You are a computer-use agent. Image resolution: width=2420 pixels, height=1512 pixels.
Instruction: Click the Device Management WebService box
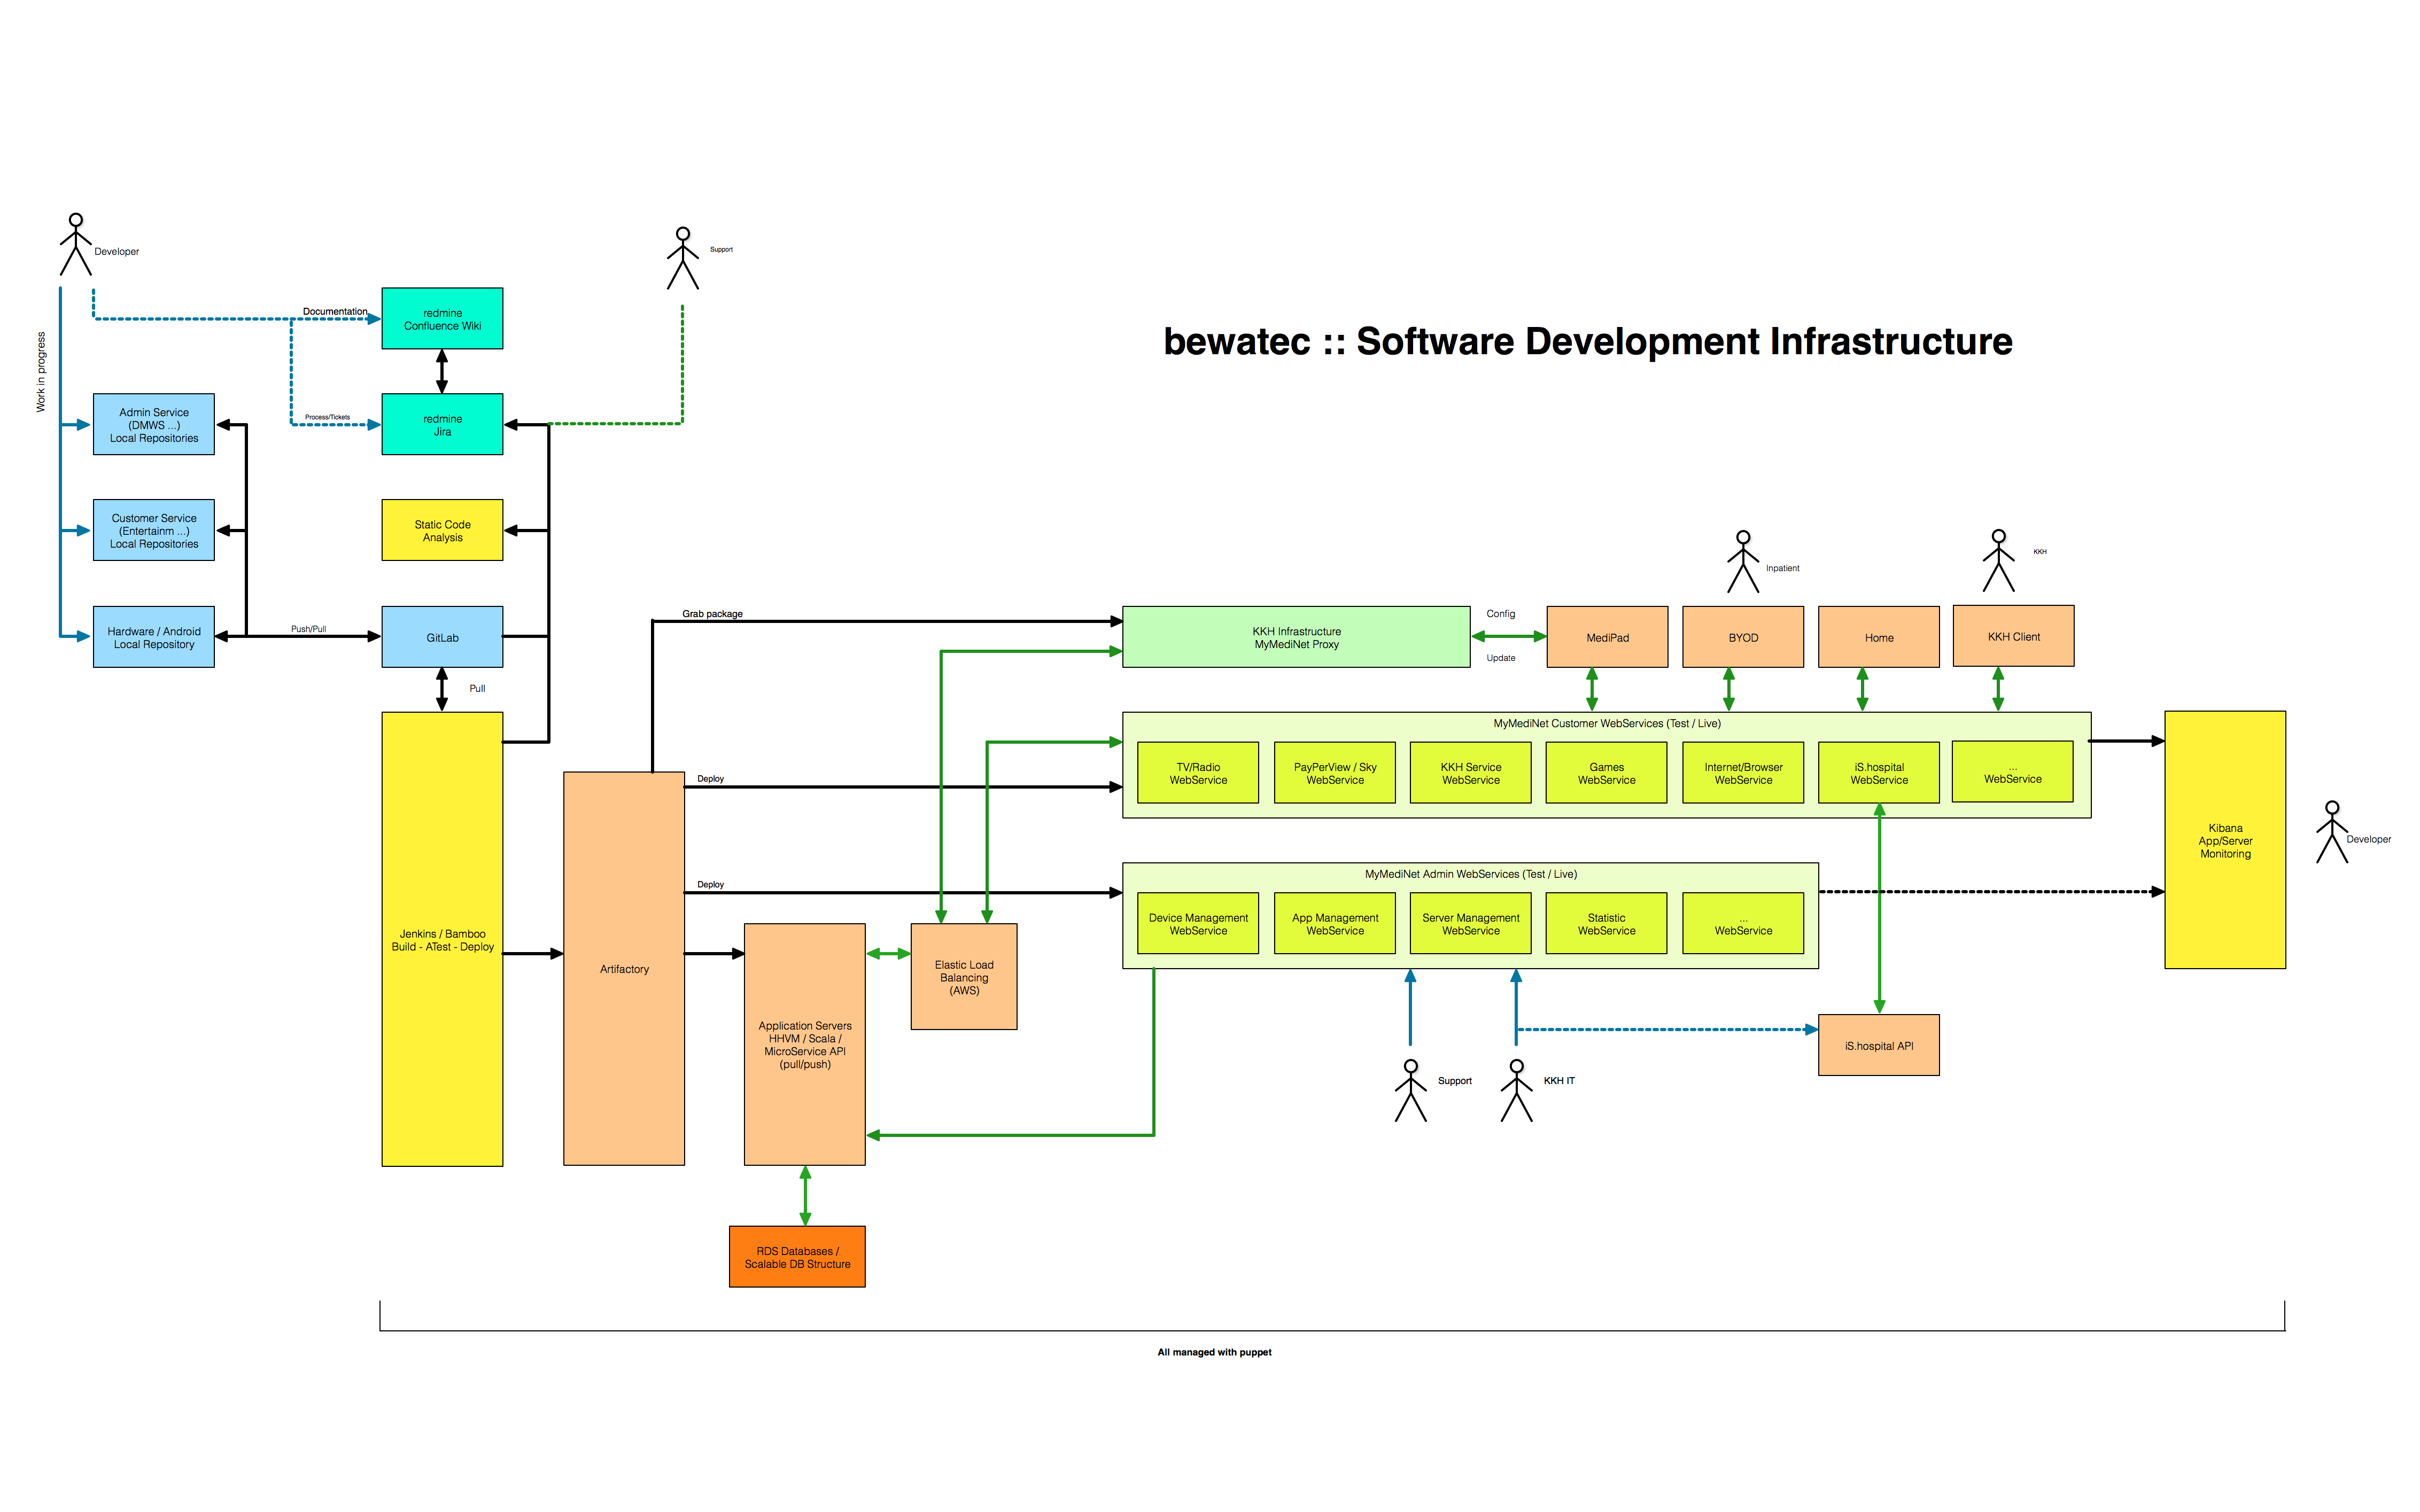tap(1198, 923)
